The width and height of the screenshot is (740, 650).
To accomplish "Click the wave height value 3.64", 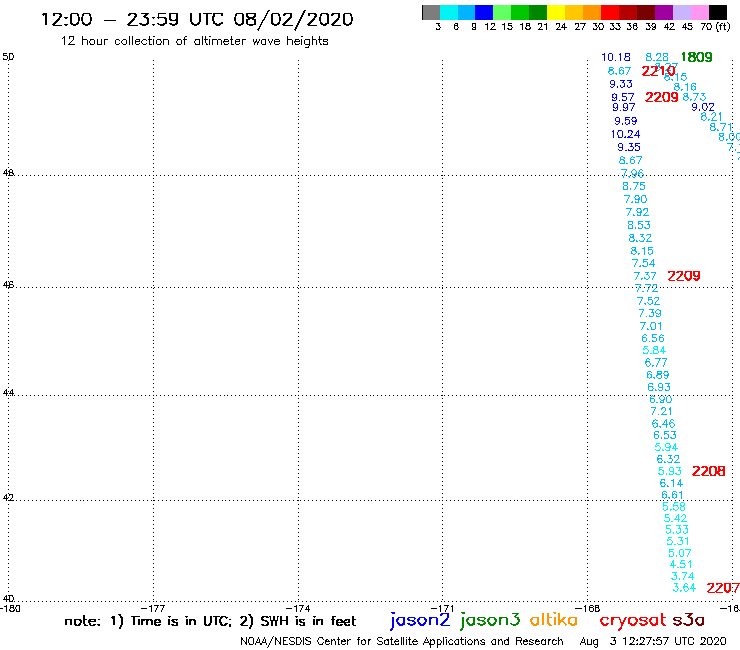I will 684,588.
